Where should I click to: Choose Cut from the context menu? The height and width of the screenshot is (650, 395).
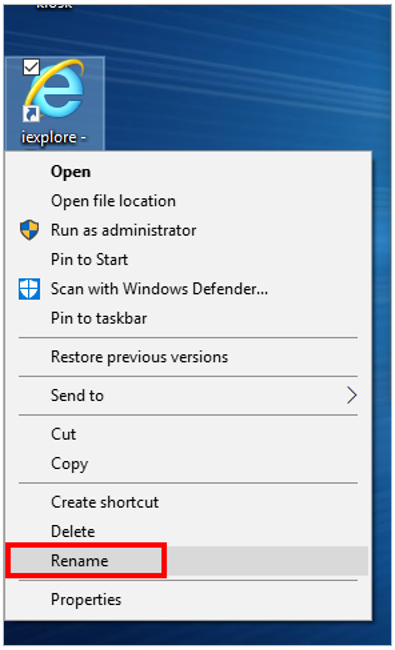63,434
